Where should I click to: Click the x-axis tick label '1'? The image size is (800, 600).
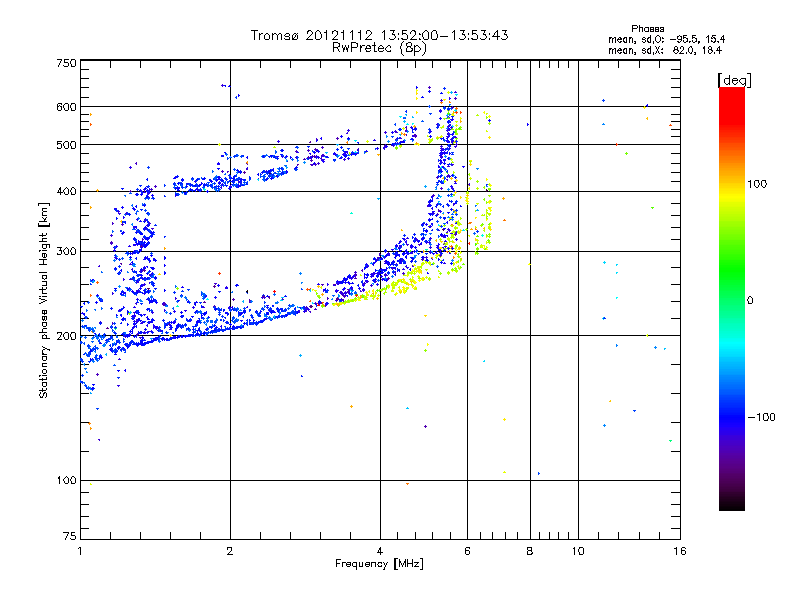(80, 551)
